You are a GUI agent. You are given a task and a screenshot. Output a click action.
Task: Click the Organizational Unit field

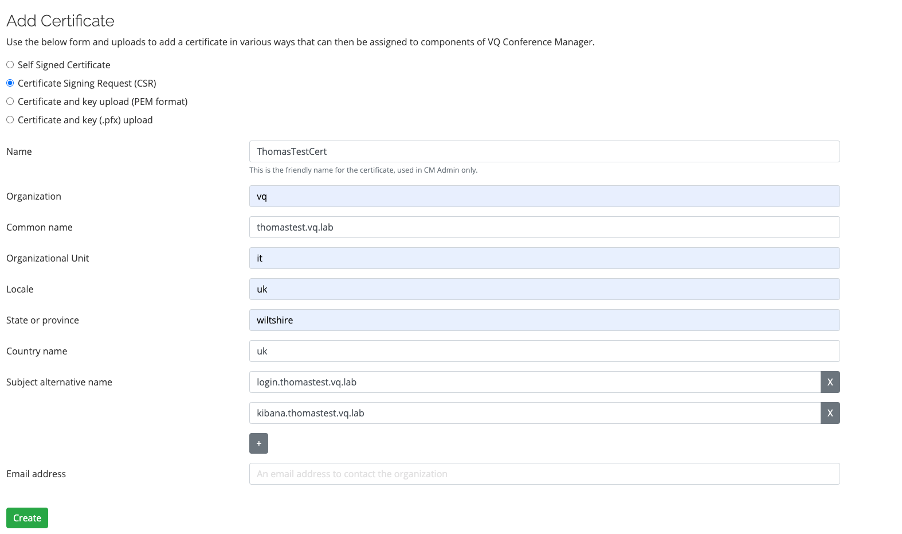[x=544, y=258]
